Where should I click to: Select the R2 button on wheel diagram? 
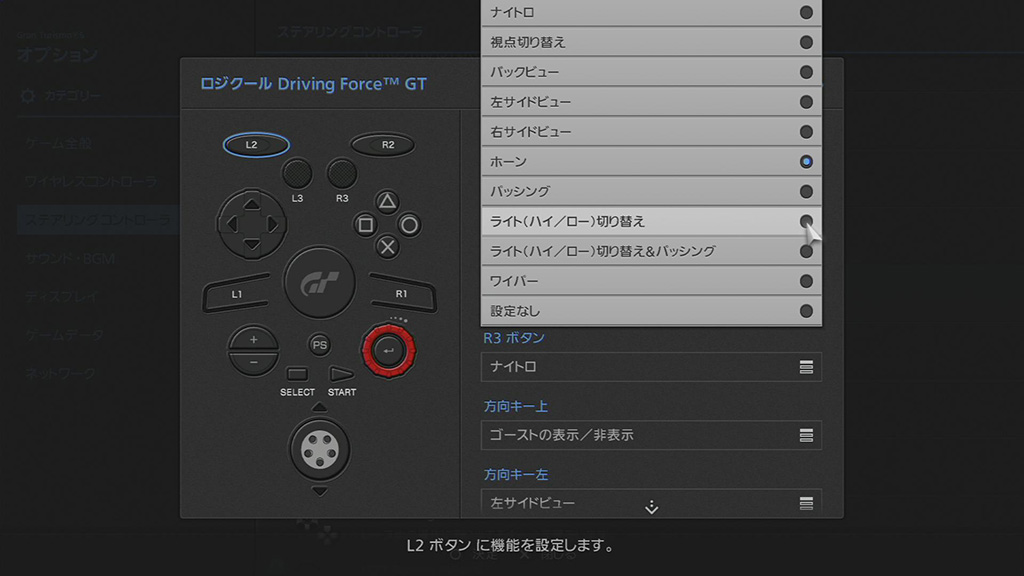[x=383, y=144]
